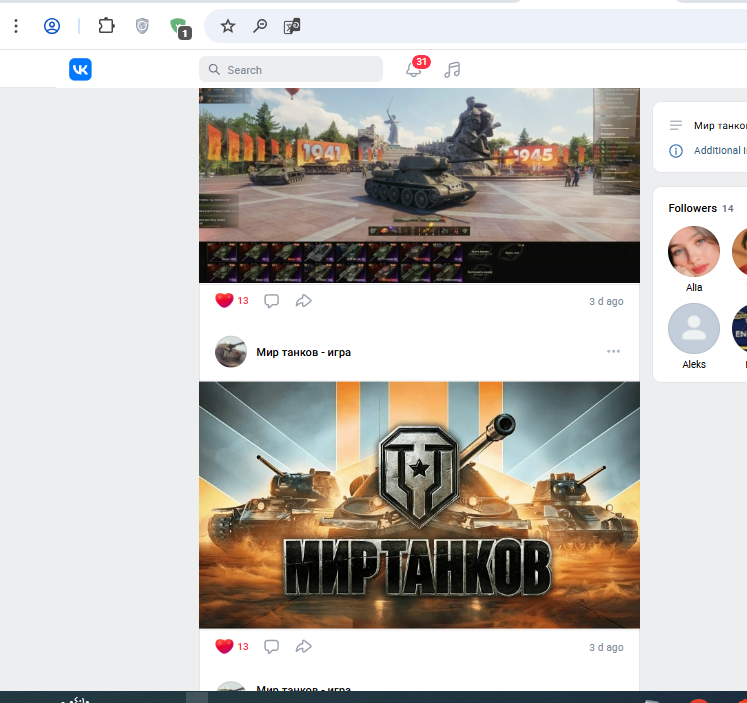
Task: Comment on the МИР ТАНКОВ logo post
Action: coord(272,647)
